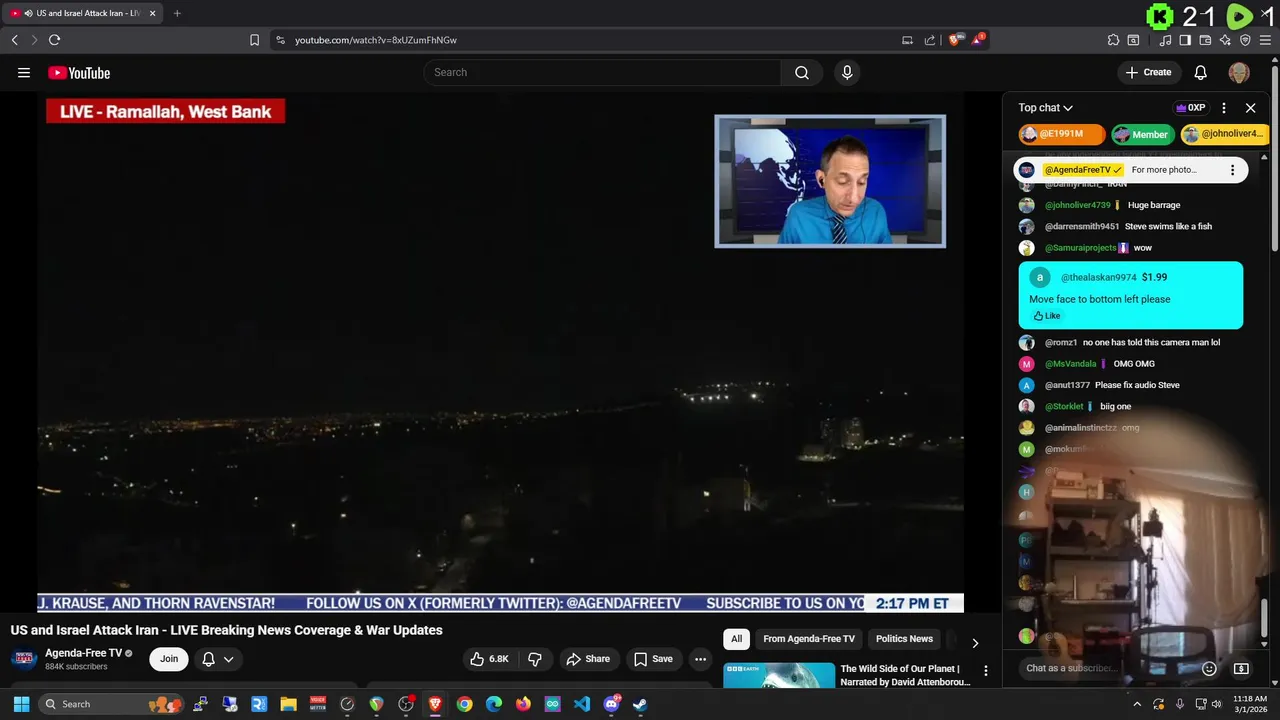The width and height of the screenshot is (1280, 720).
Task: Like the video with thumbs up
Action: (x=491, y=659)
